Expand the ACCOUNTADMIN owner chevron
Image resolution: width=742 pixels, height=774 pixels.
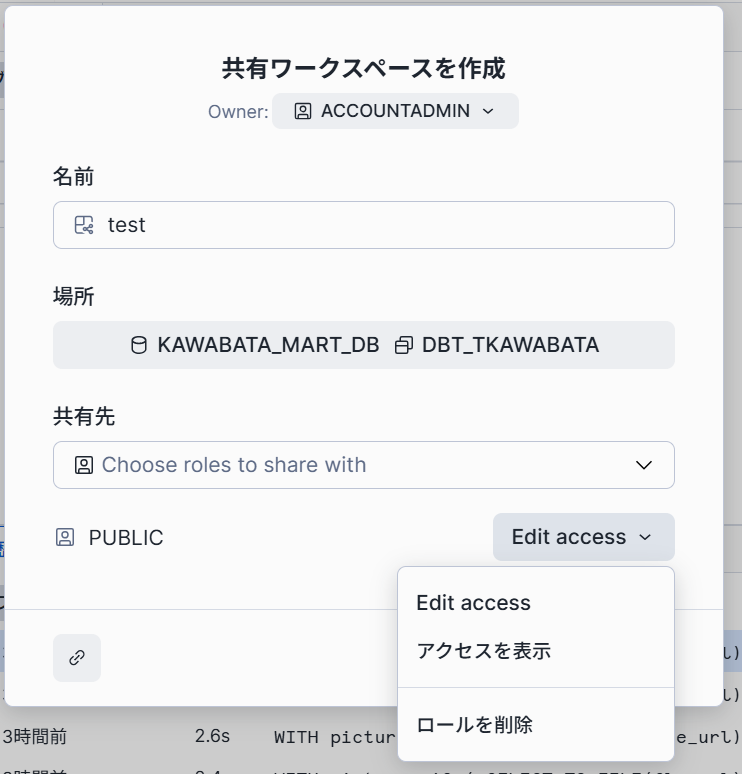pyautogui.click(x=488, y=111)
